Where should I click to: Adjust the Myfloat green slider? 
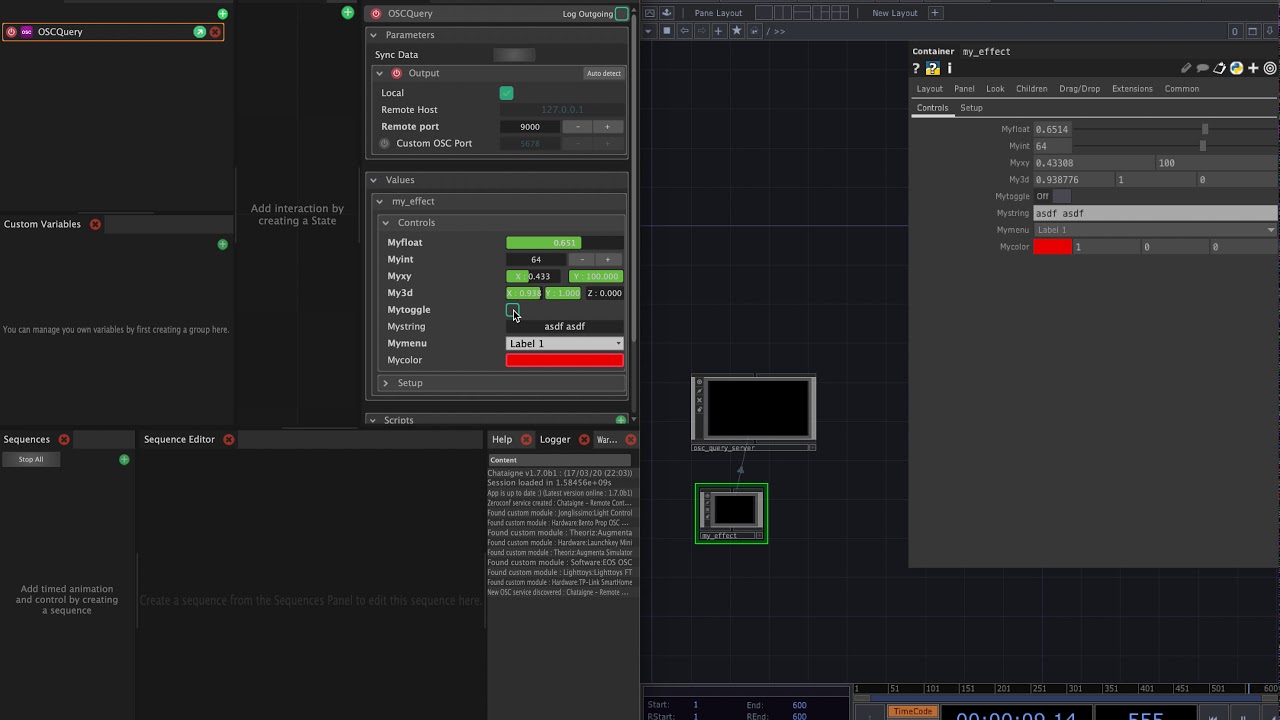564,243
